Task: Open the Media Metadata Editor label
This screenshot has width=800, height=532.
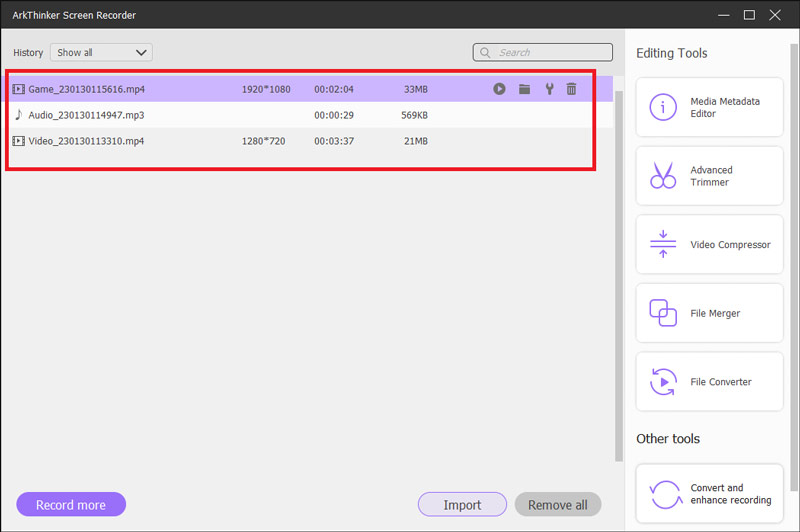Action: [x=725, y=108]
